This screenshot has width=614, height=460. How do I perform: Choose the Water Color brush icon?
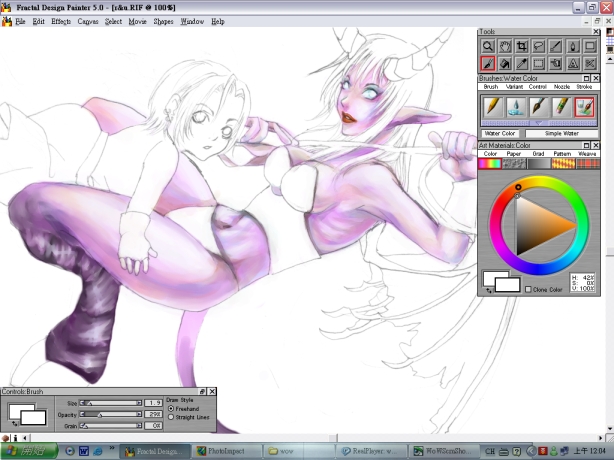[584, 106]
